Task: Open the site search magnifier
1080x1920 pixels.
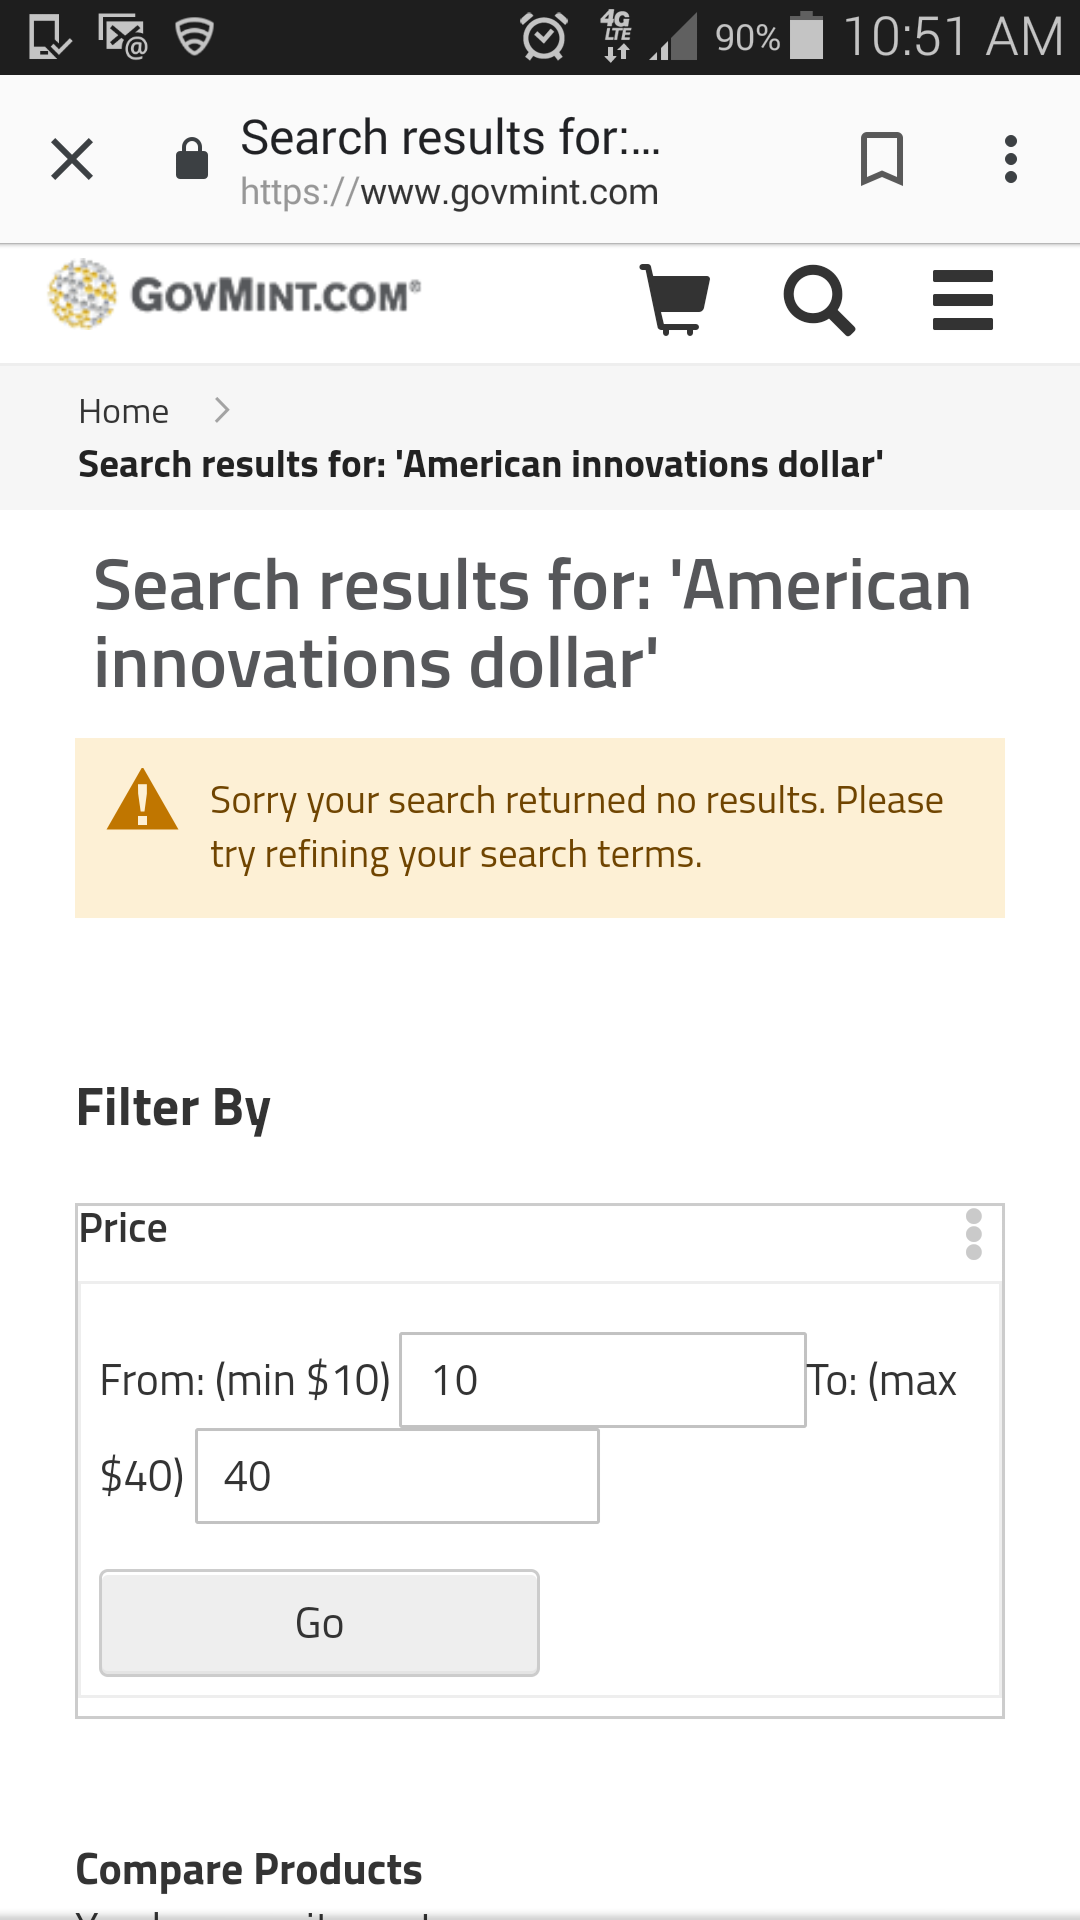Action: coord(819,299)
